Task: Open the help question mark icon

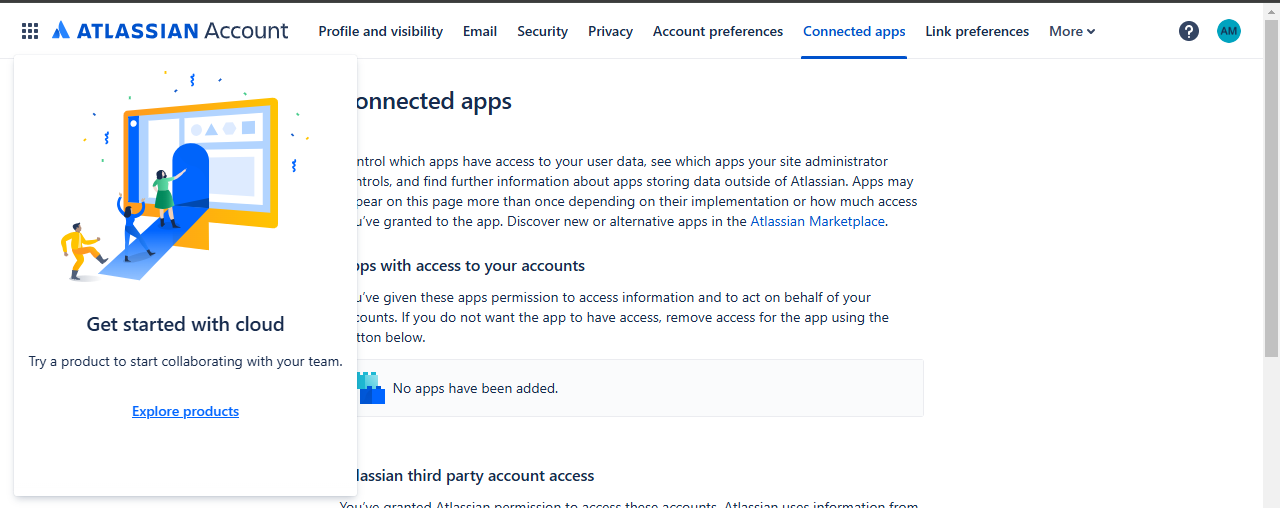Action: coord(1189,31)
